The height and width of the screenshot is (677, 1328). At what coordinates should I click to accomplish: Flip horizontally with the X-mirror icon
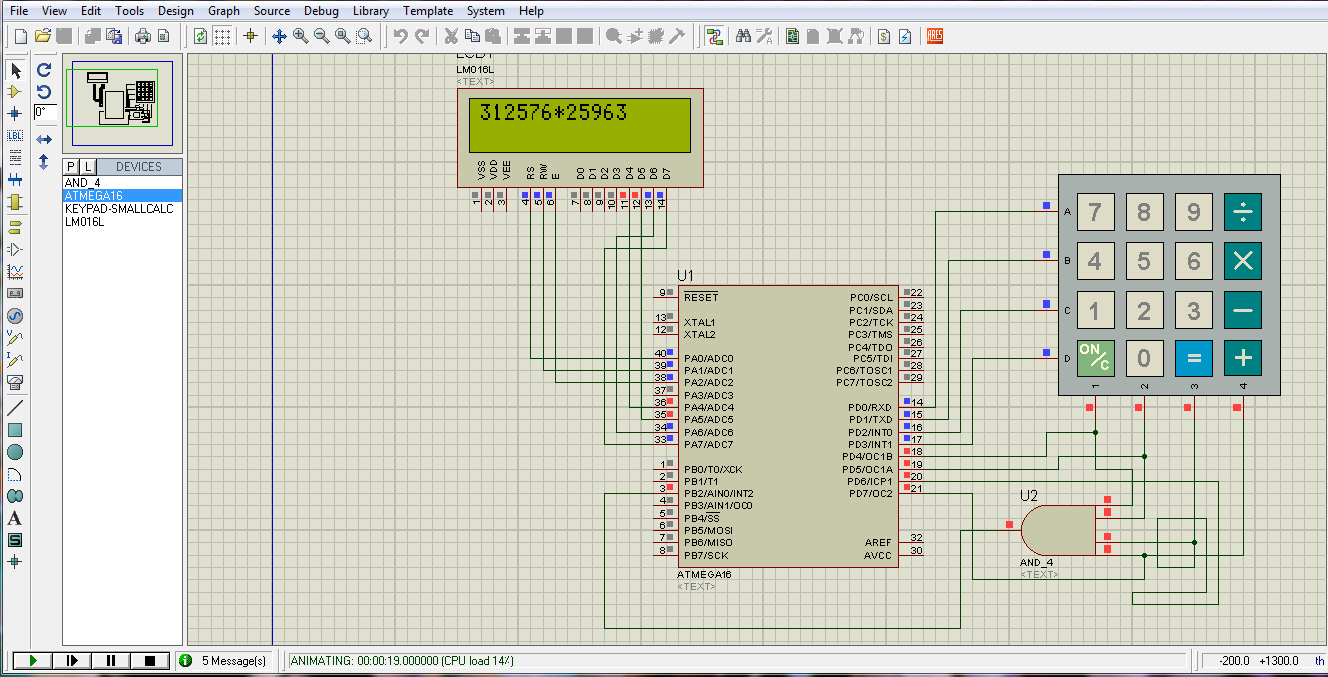point(44,140)
